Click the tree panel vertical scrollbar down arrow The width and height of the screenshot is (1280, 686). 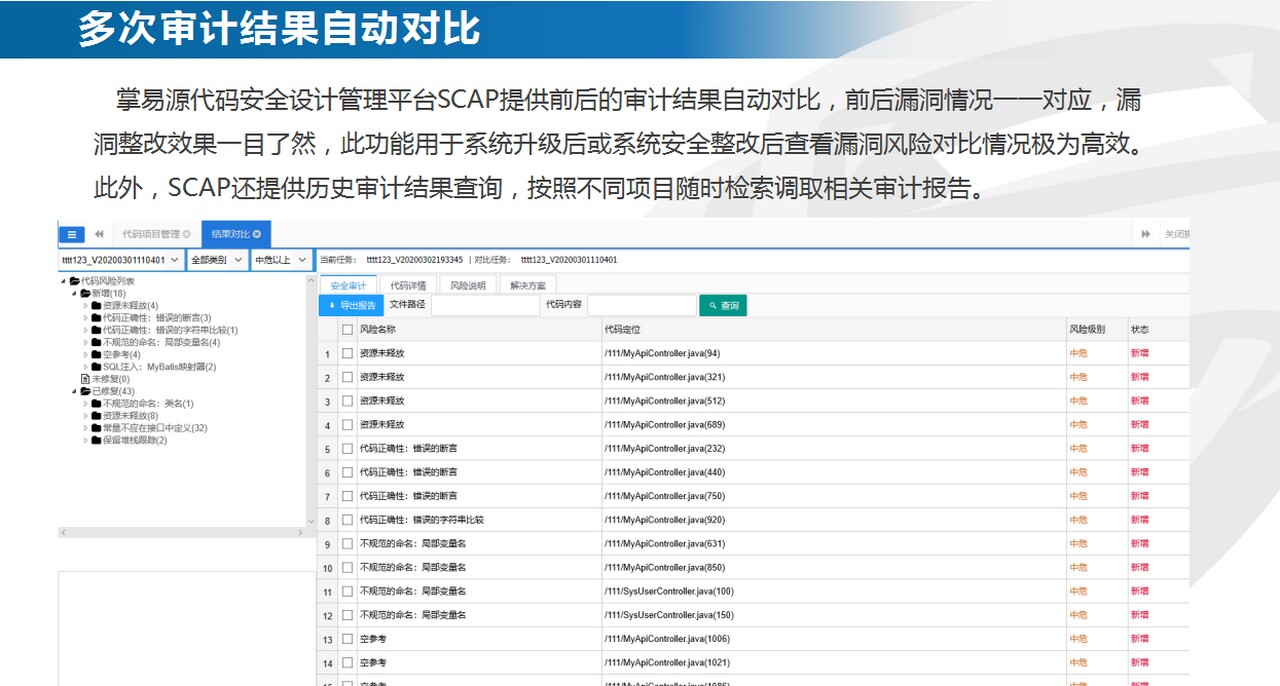tap(311, 521)
